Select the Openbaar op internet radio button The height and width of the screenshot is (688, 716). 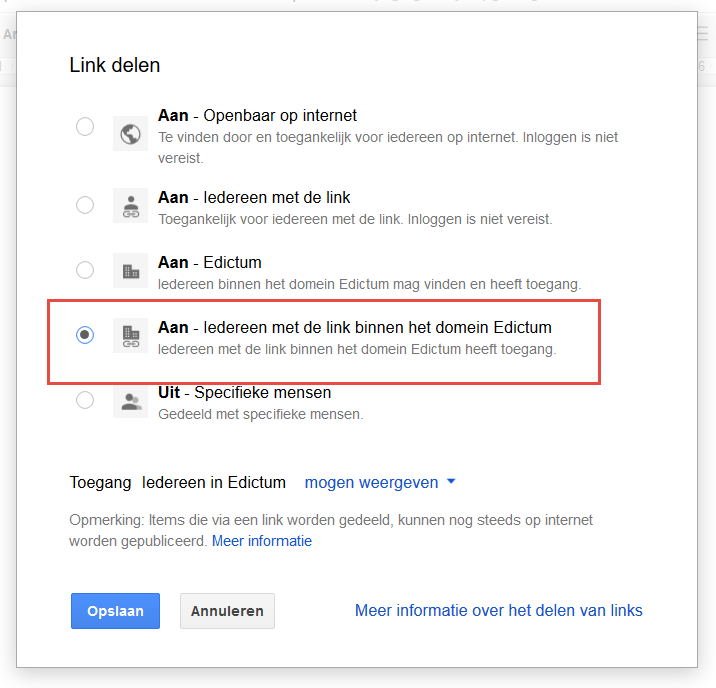pos(85,126)
